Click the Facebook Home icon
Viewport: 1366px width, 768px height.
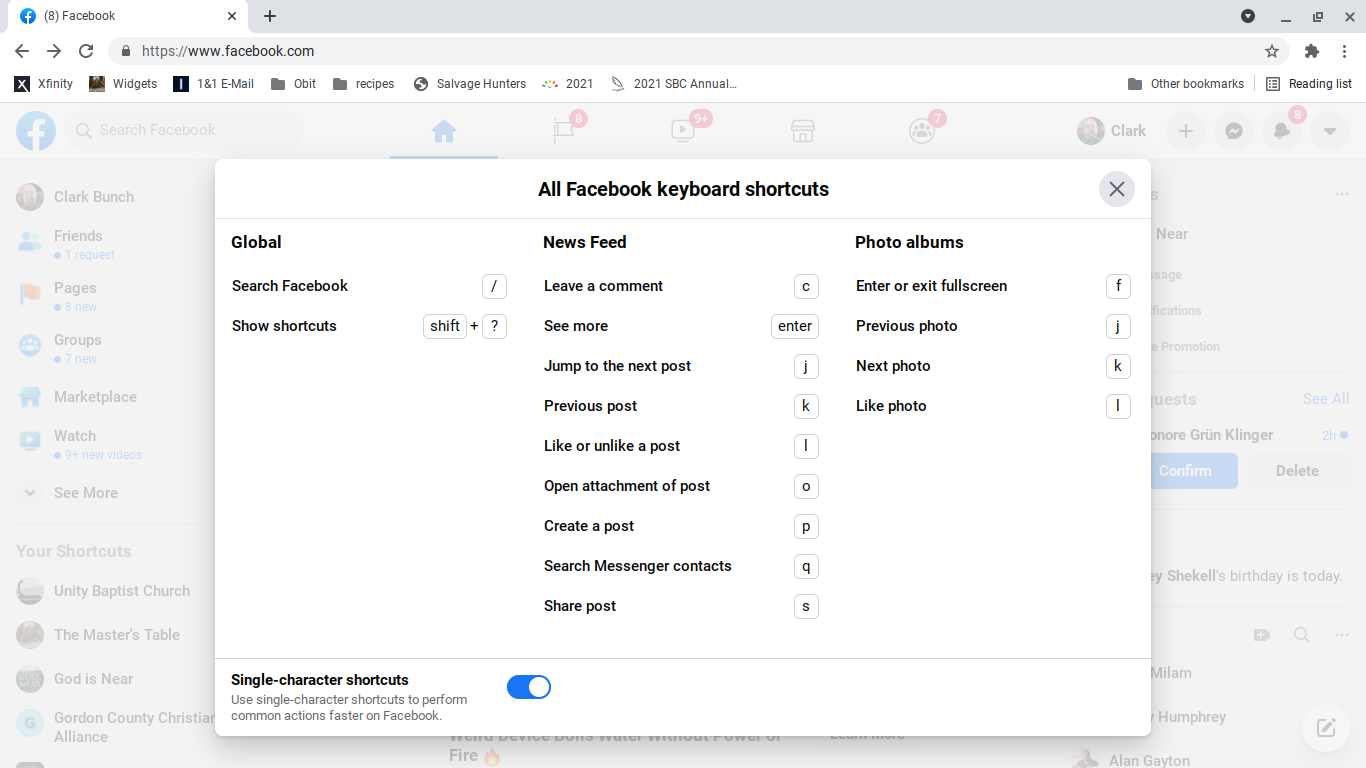coord(443,131)
